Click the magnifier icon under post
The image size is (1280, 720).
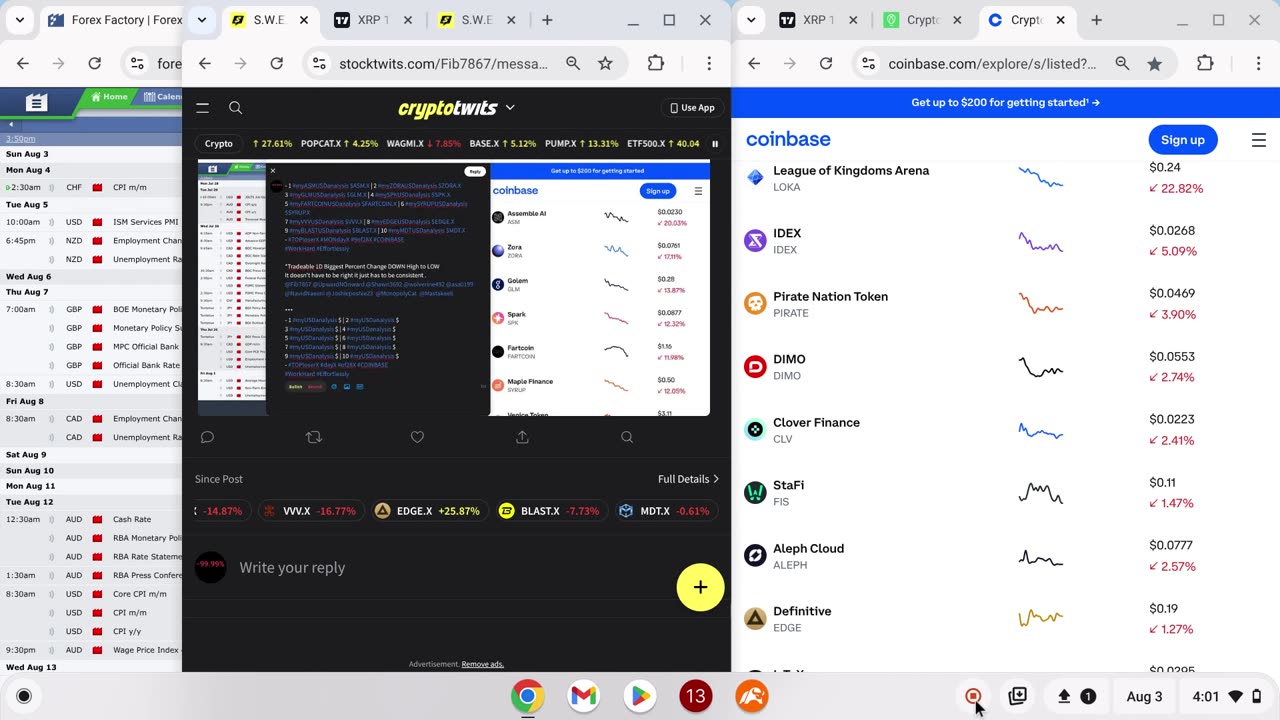pos(627,437)
